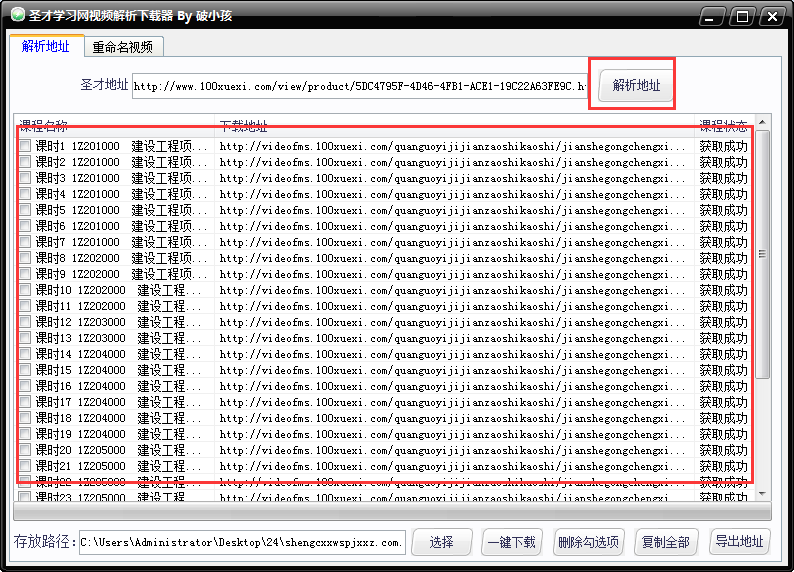This screenshot has width=794, height=572.
Task: Toggle the 课时15 checkbox
Action: pos(25,370)
